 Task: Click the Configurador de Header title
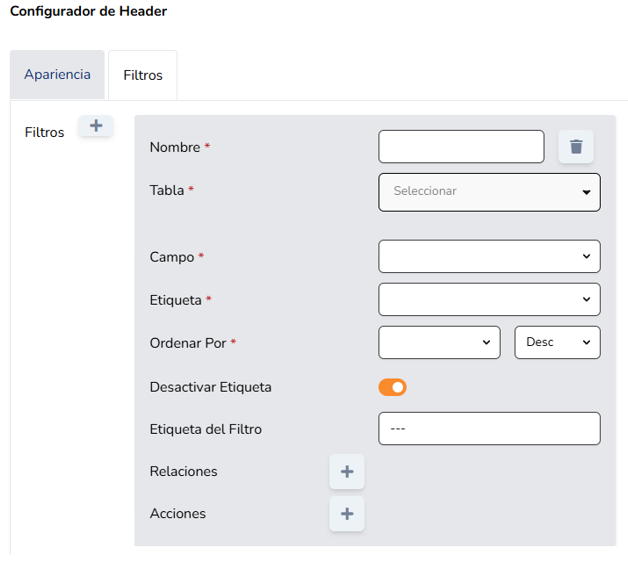pyautogui.click(x=88, y=12)
